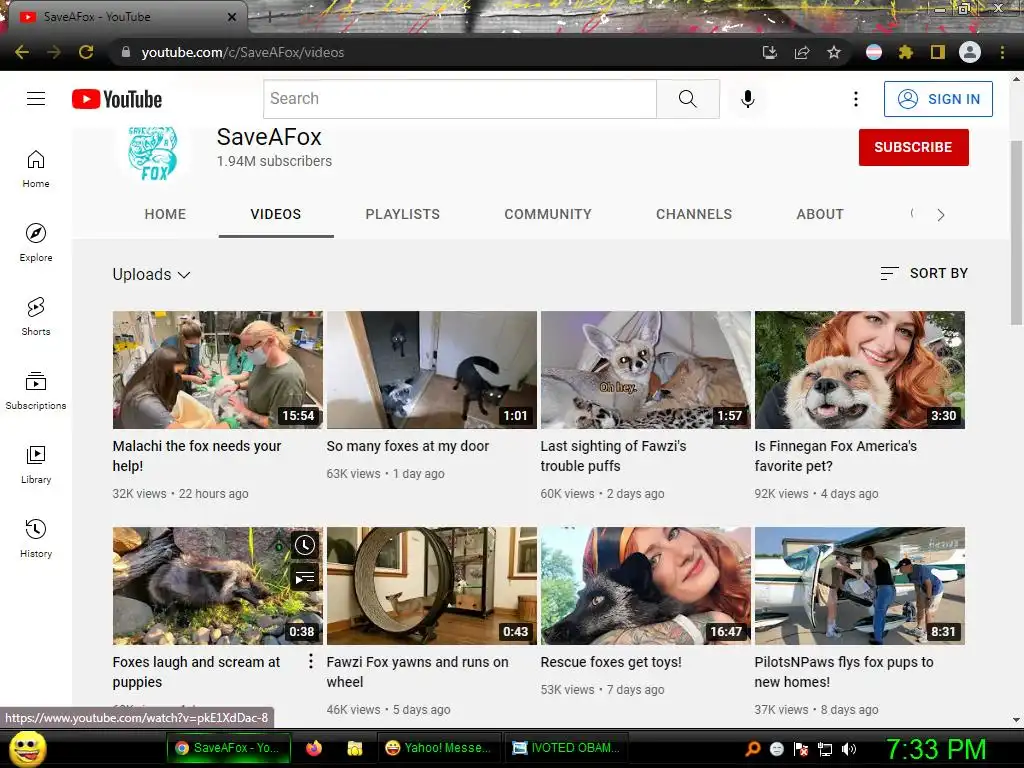Open the Channels tab
The height and width of the screenshot is (768, 1024).
point(694,214)
